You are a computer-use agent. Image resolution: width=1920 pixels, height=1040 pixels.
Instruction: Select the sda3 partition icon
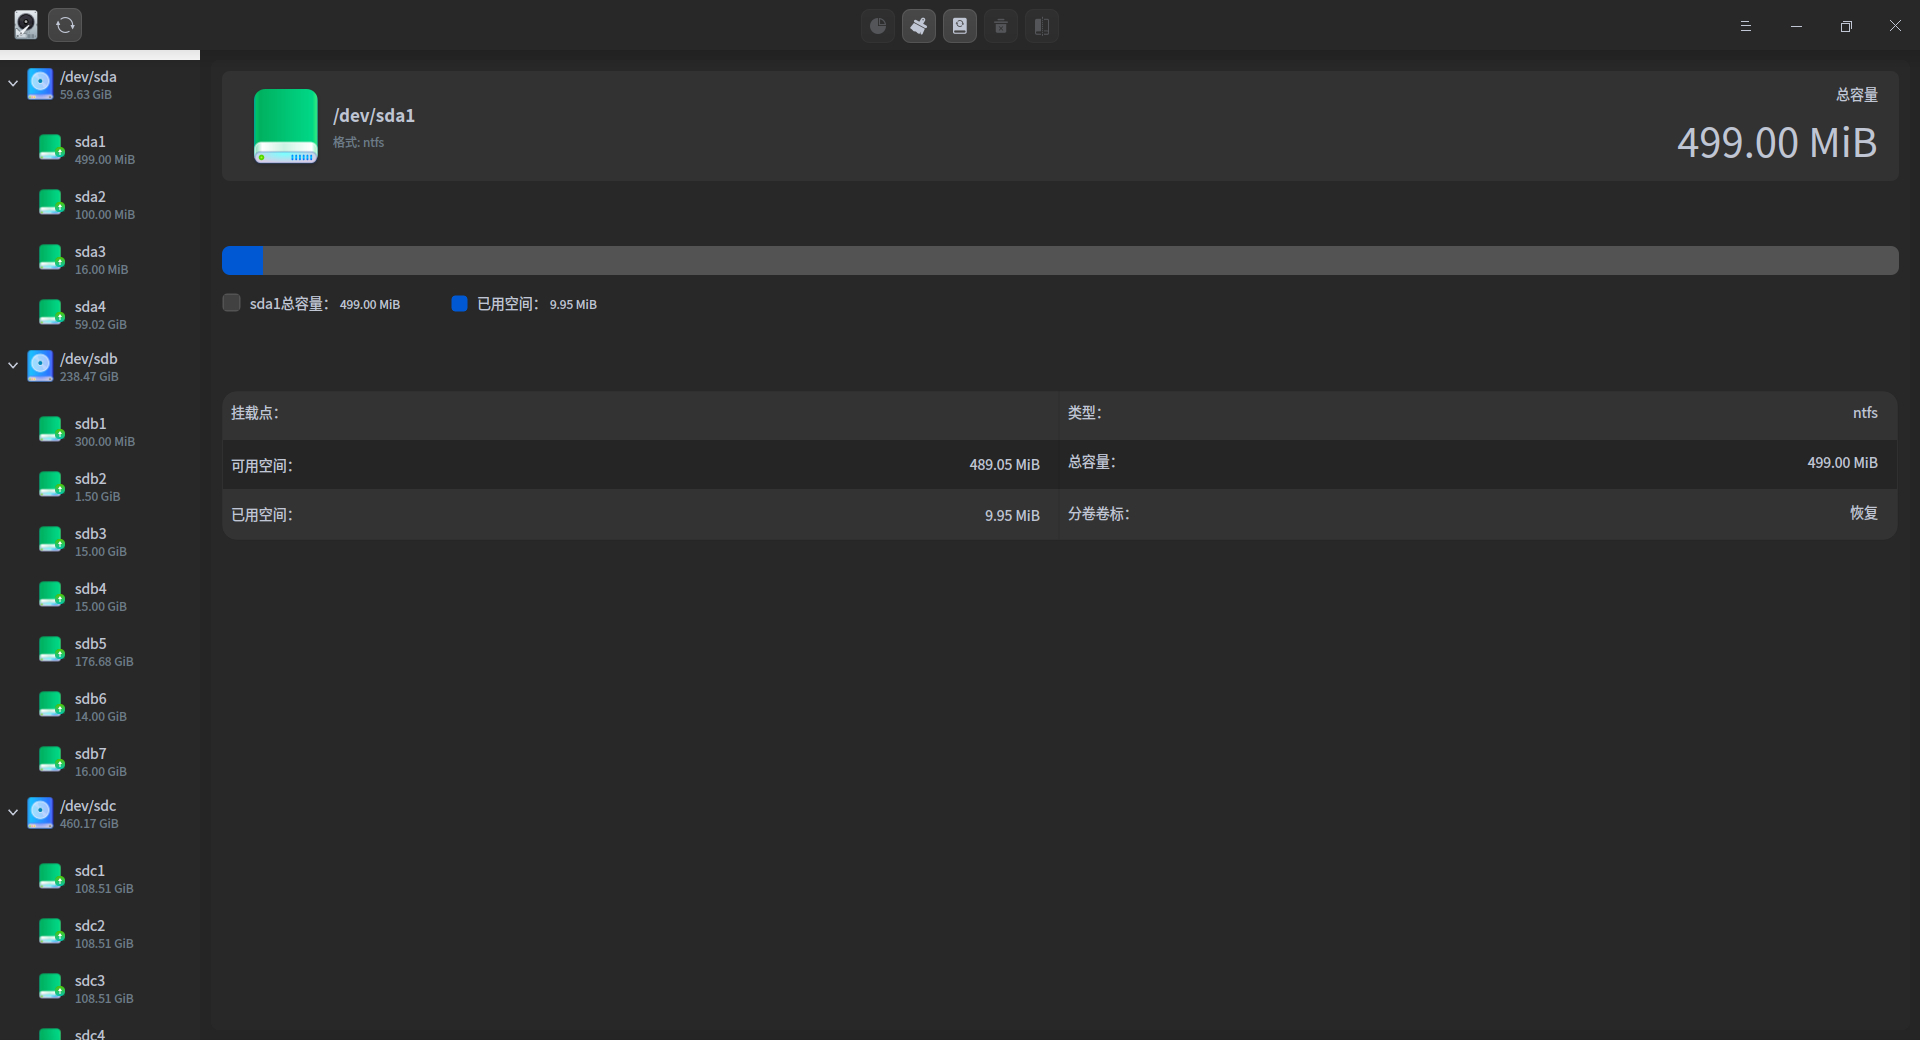(52, 258)
